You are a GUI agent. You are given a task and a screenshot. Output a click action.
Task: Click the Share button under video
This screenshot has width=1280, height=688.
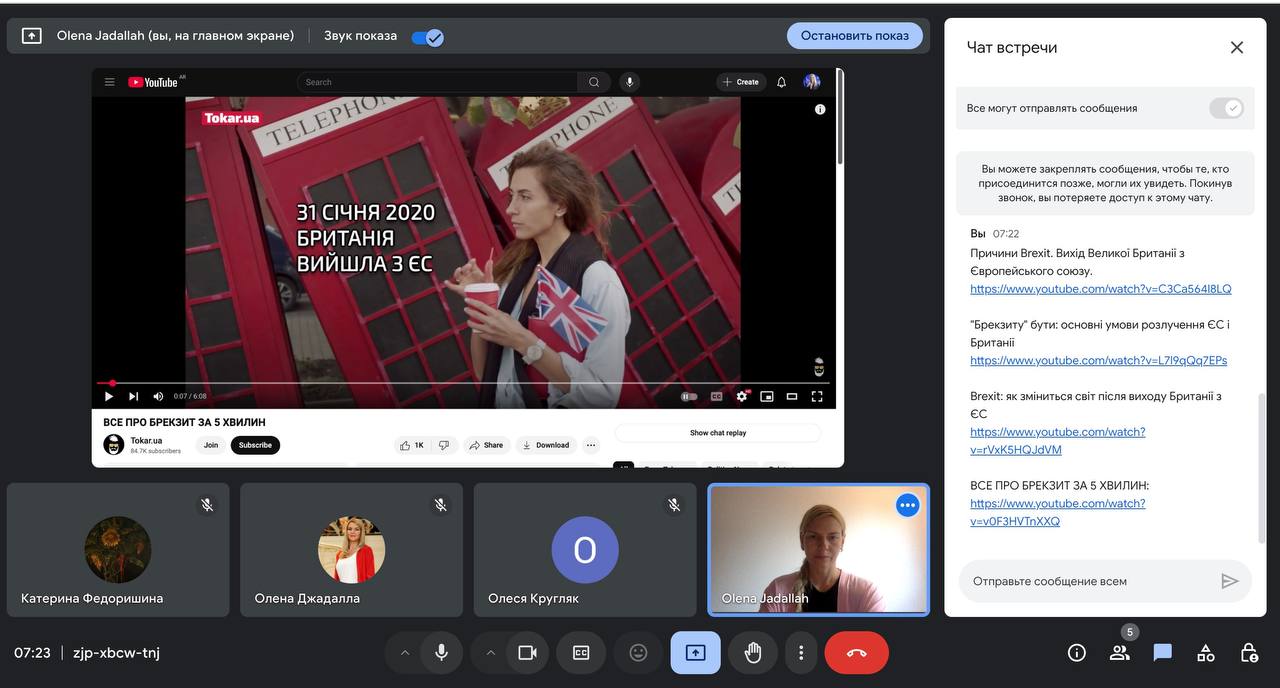[486, 445]
